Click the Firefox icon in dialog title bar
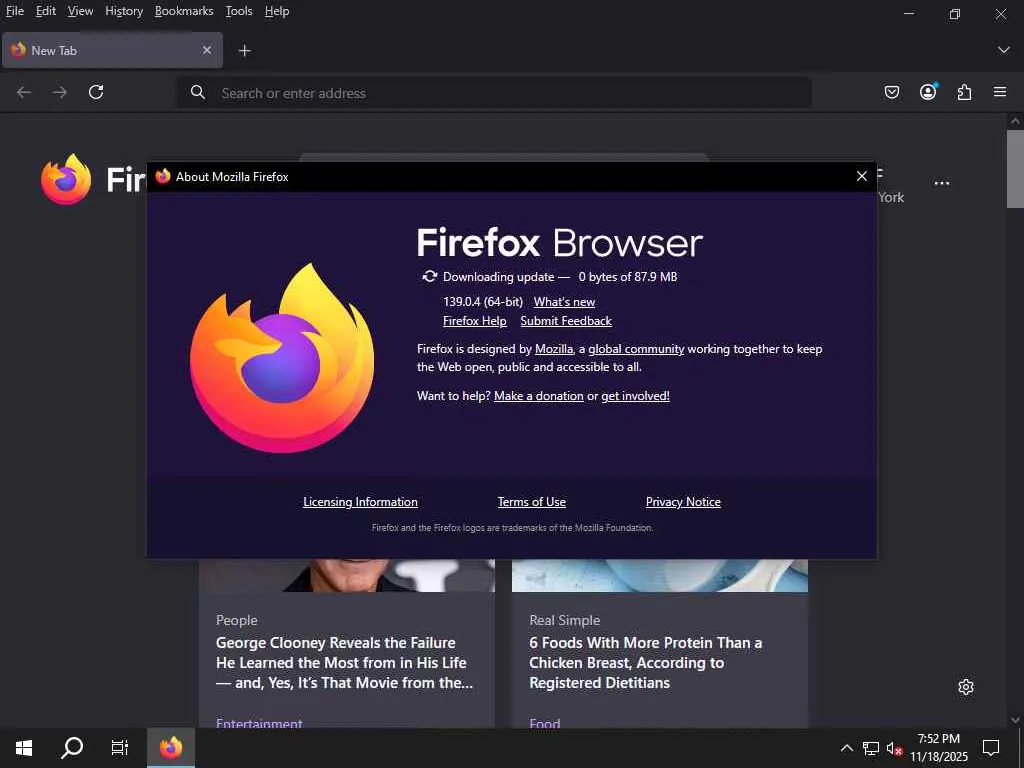Screen dimensions: 1024x768 [x=163, y=176]
